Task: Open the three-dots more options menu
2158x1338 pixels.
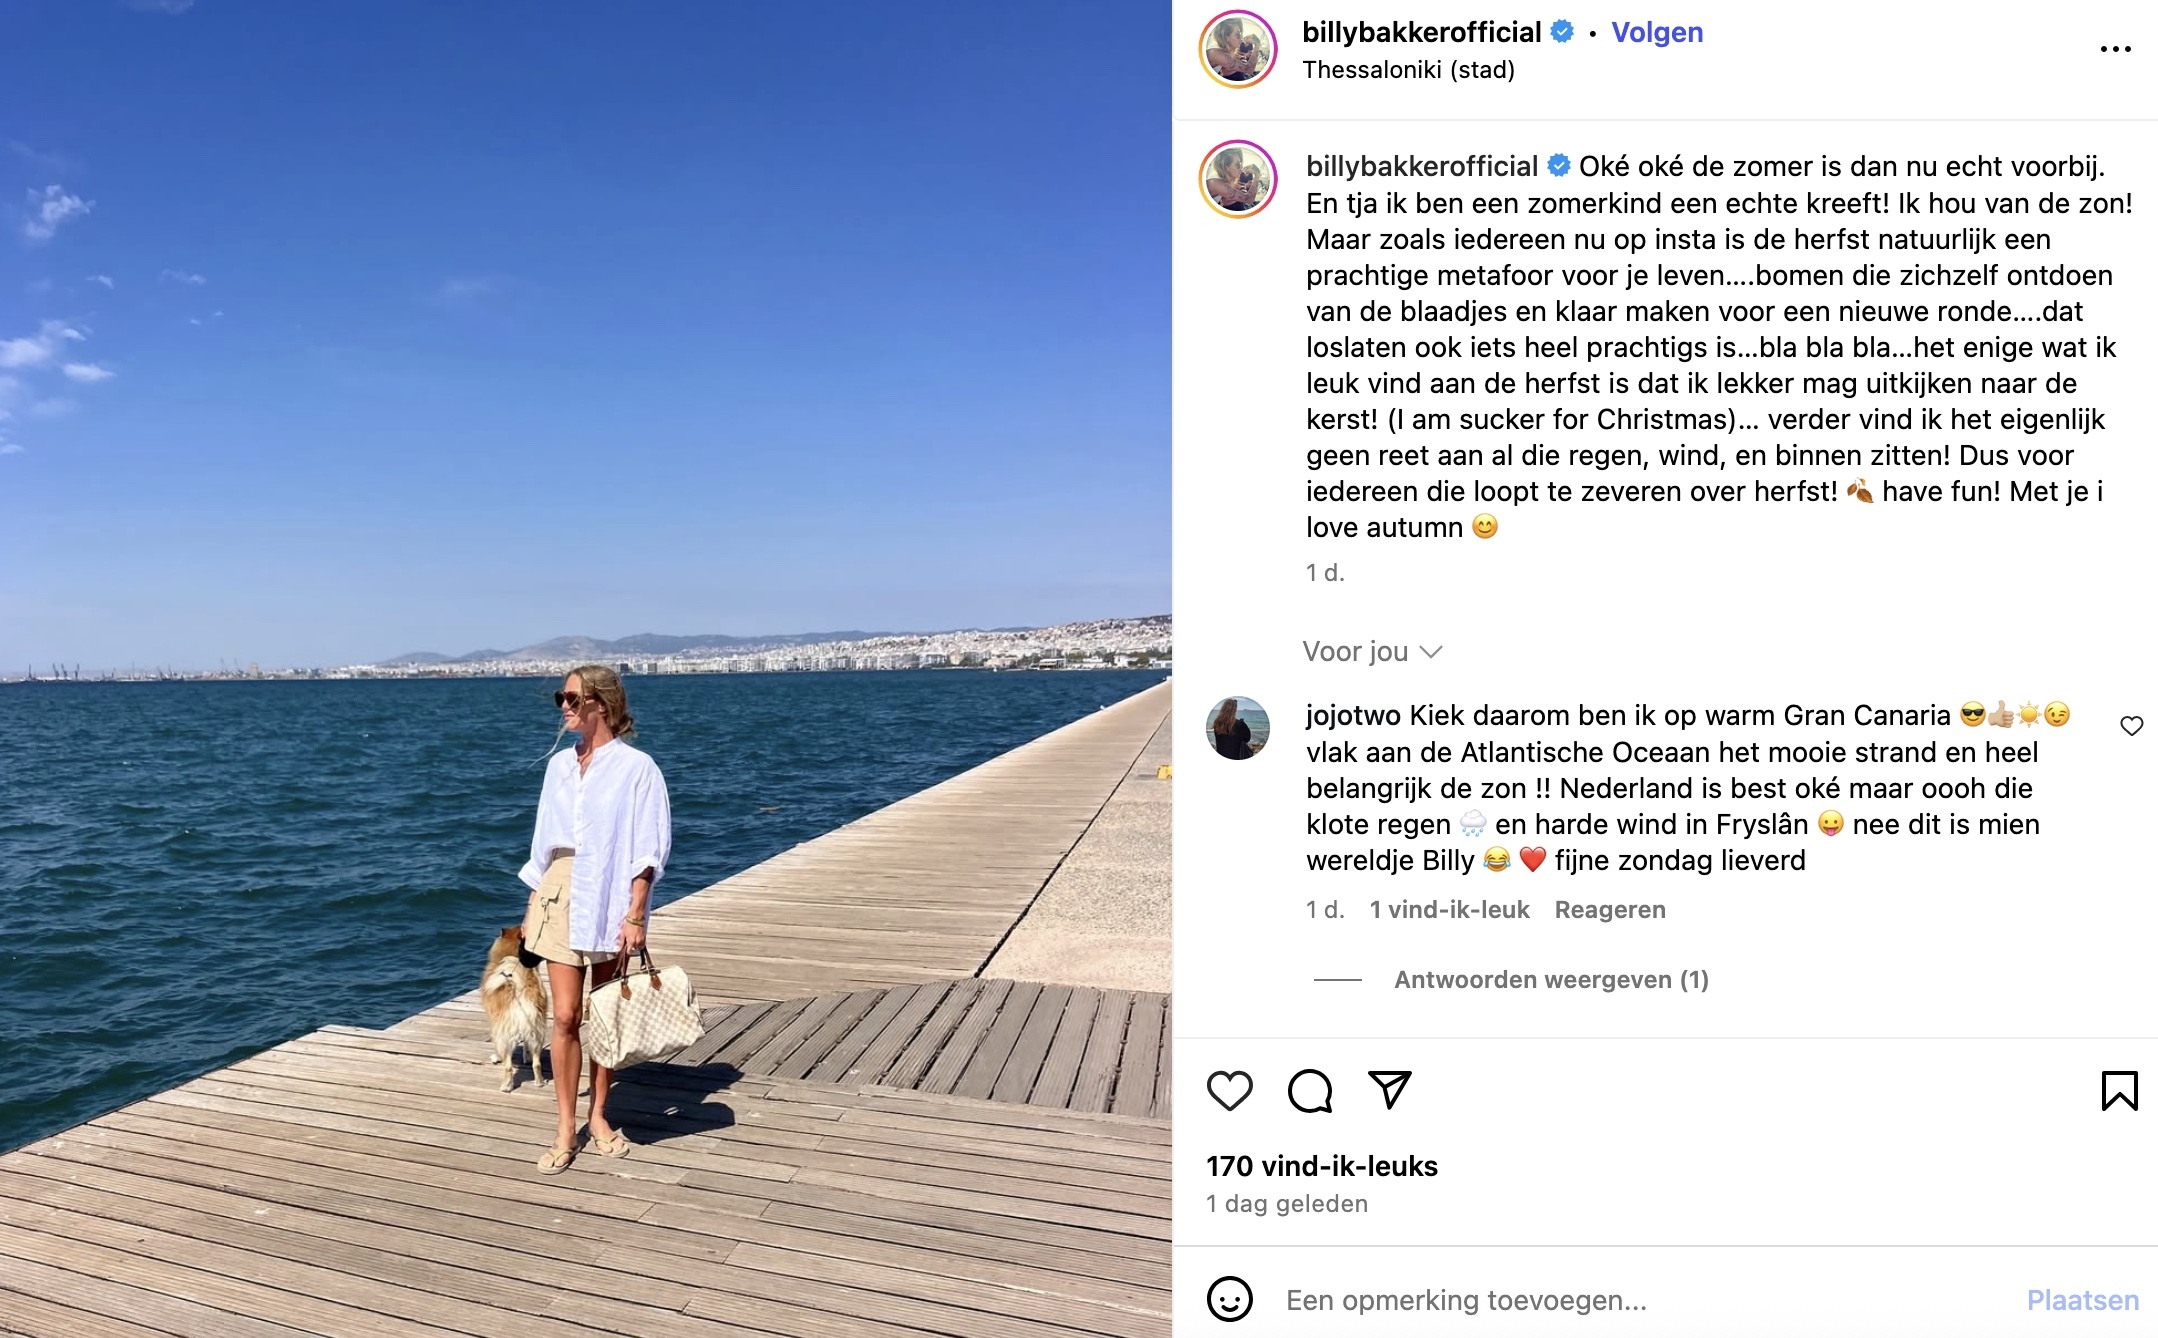Action: [x=2115, y=49]
